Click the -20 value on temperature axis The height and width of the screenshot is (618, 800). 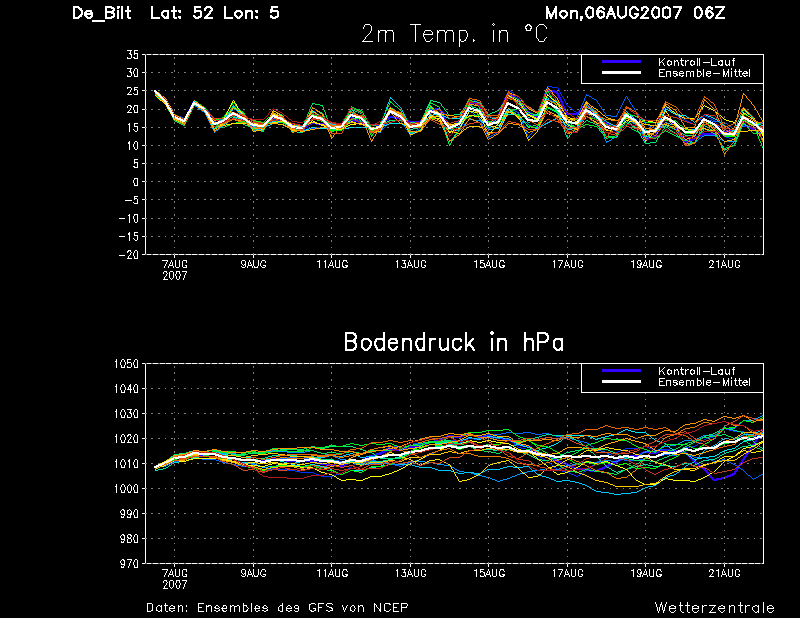point(129,255)
